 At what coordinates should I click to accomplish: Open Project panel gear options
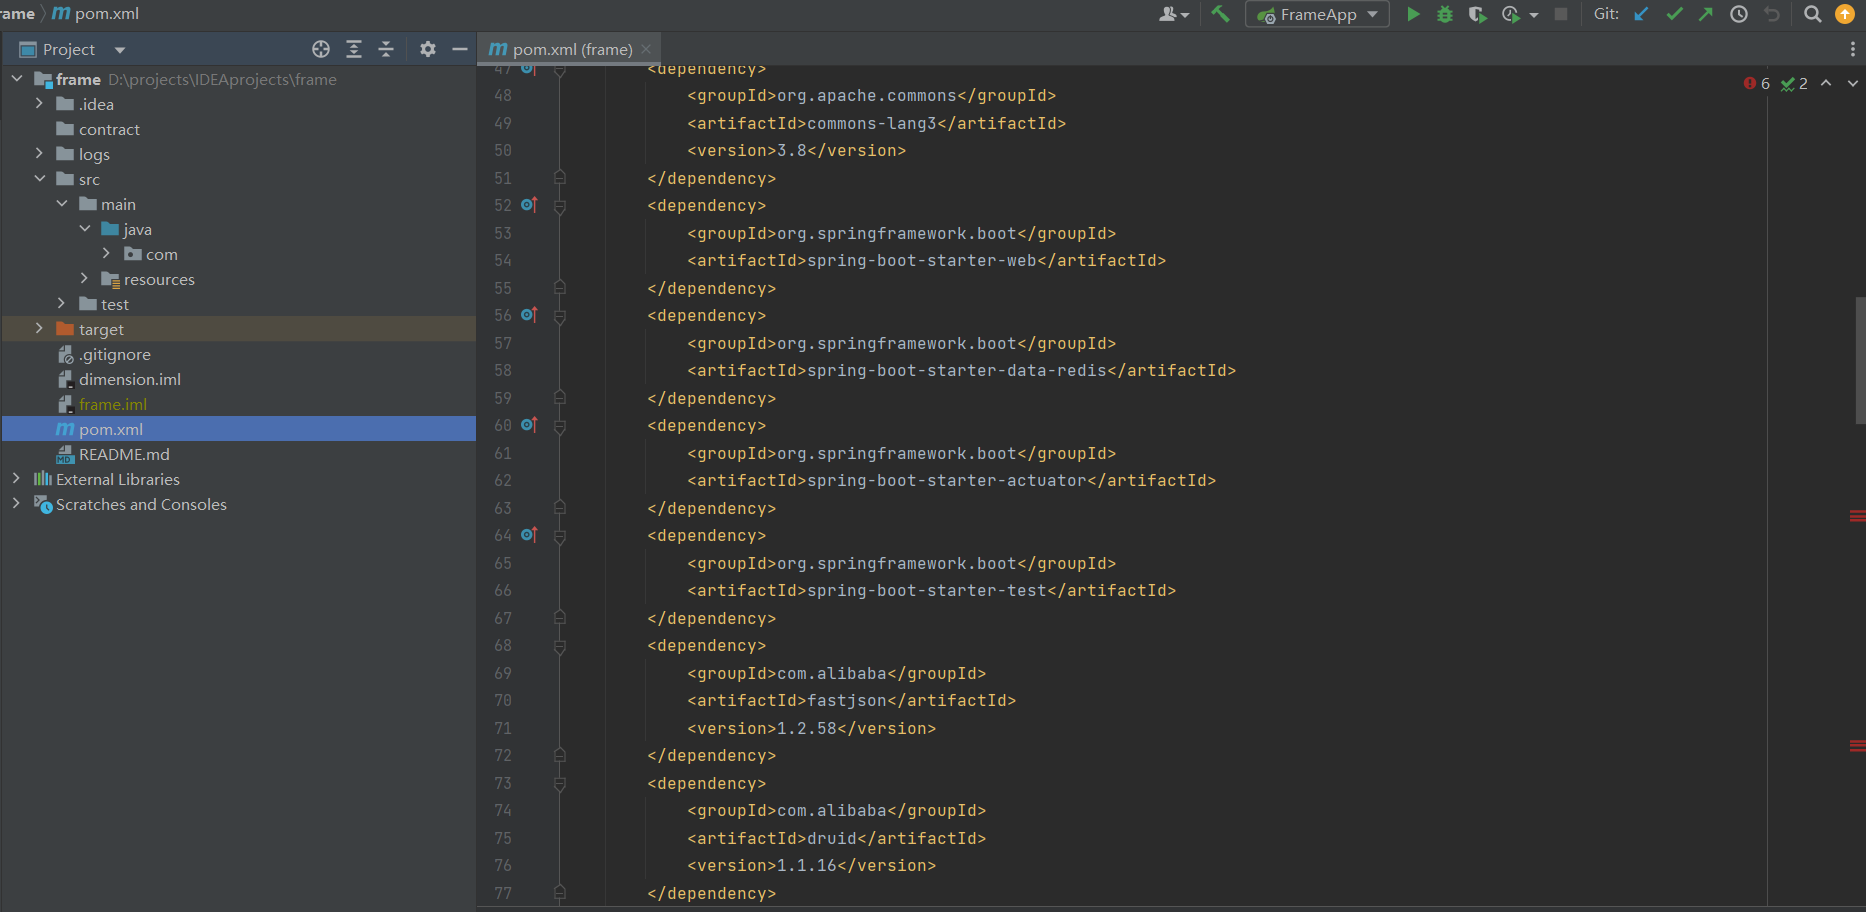428,49
